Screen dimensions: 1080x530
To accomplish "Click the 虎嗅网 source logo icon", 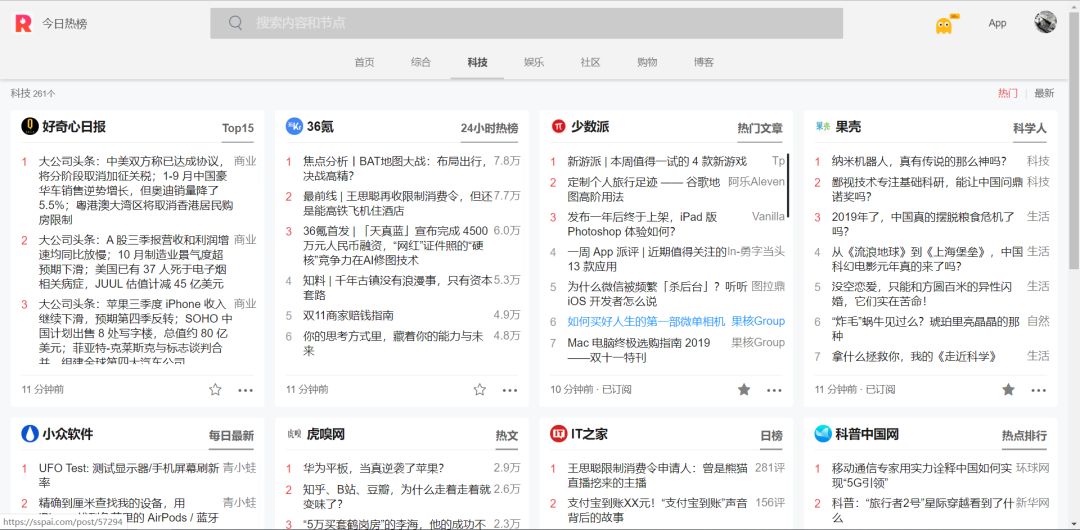I will pos(294,434).
